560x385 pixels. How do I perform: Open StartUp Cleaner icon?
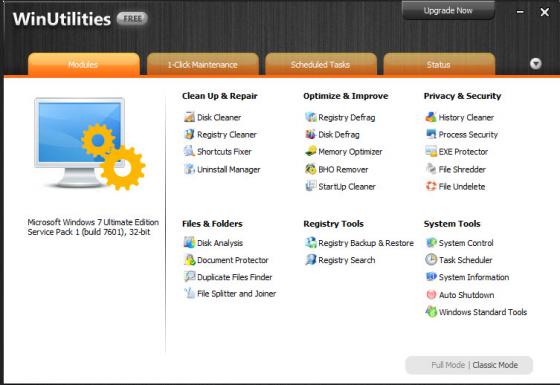310,186
